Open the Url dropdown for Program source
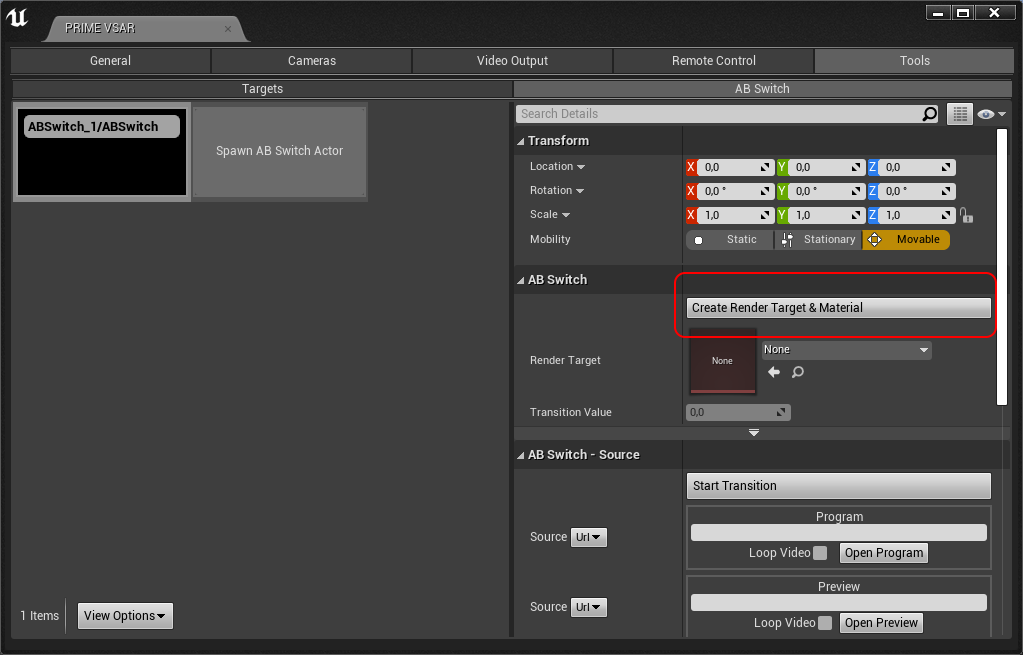The image size is (1023, 655). click(x=588, y=537)
